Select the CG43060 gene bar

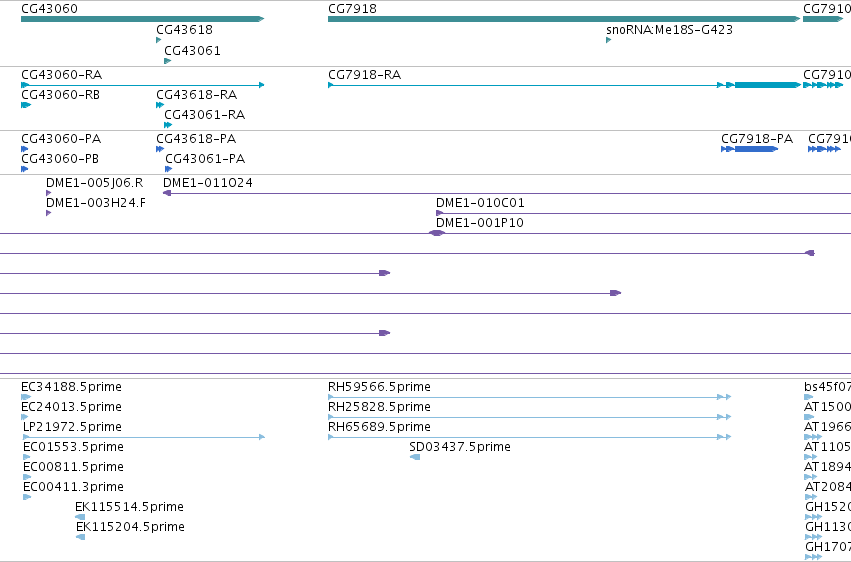click(x=142, y=19)
